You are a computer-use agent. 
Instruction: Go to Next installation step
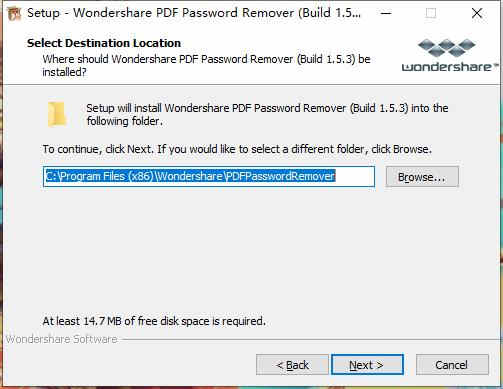(x=367, y=364)
